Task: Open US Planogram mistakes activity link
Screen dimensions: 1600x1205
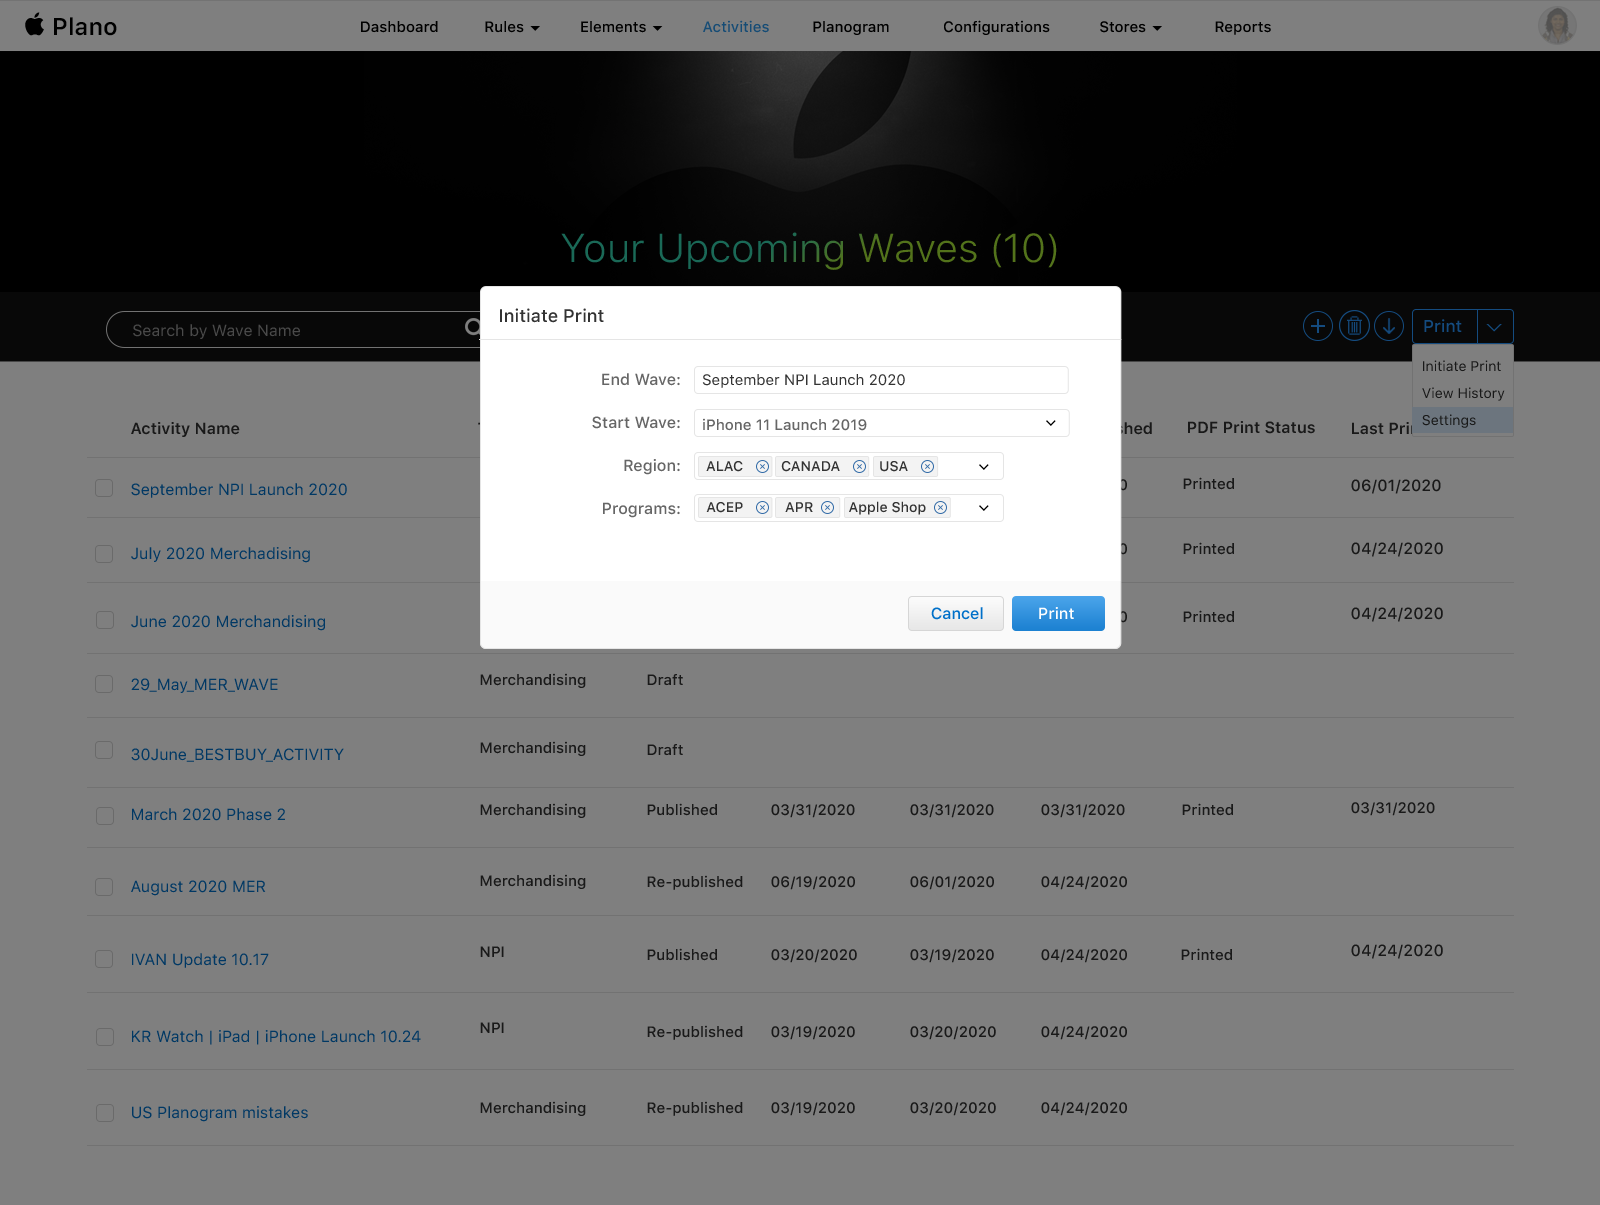Action: click(219, 1112)
